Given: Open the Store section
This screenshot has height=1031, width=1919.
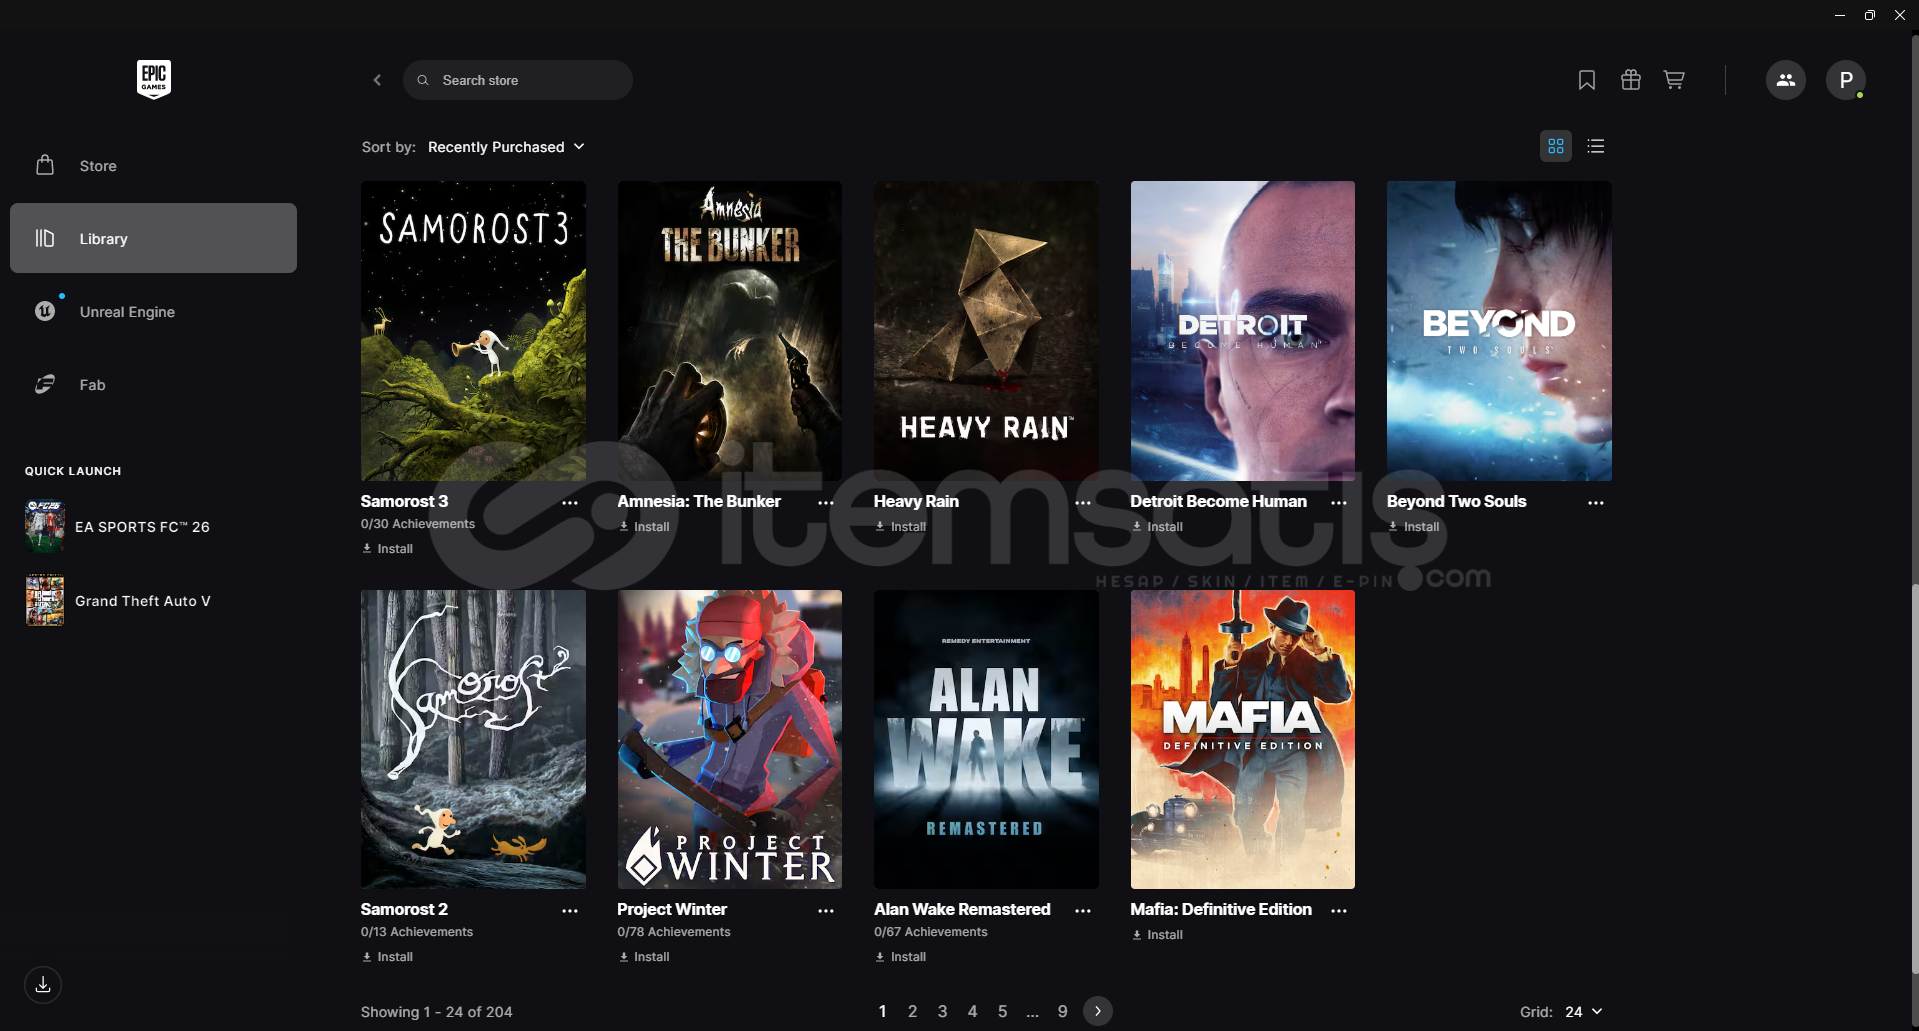Looking at the screenshot, I should click(x=153, y=166).
